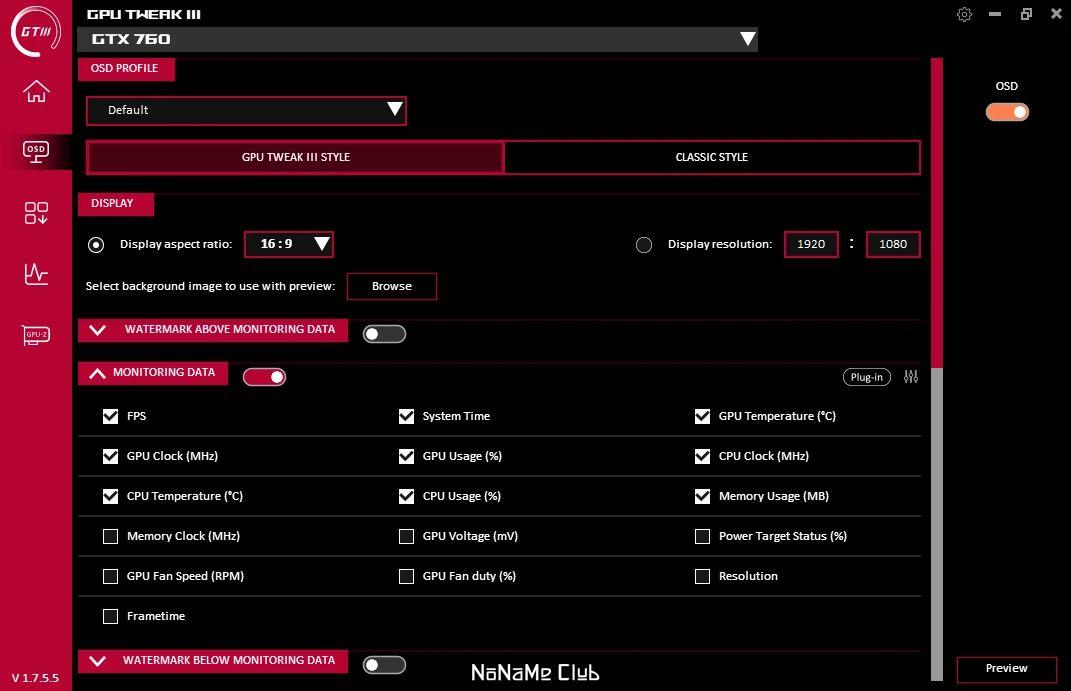Select the OSD sidebar icon
This screenshot has width=1071, height=691.
click(36, 152)
